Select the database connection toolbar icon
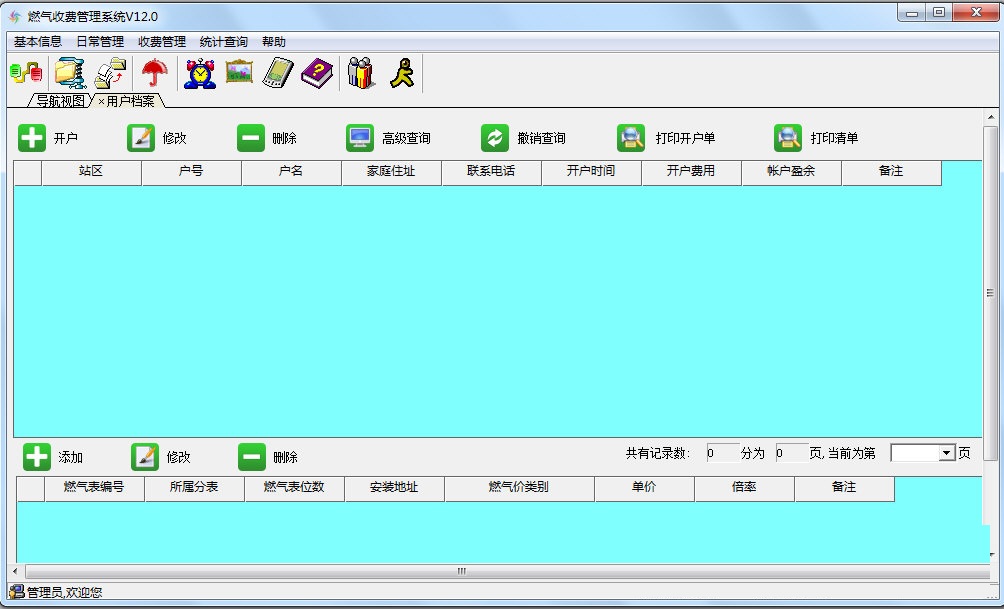 pos(25,72)
